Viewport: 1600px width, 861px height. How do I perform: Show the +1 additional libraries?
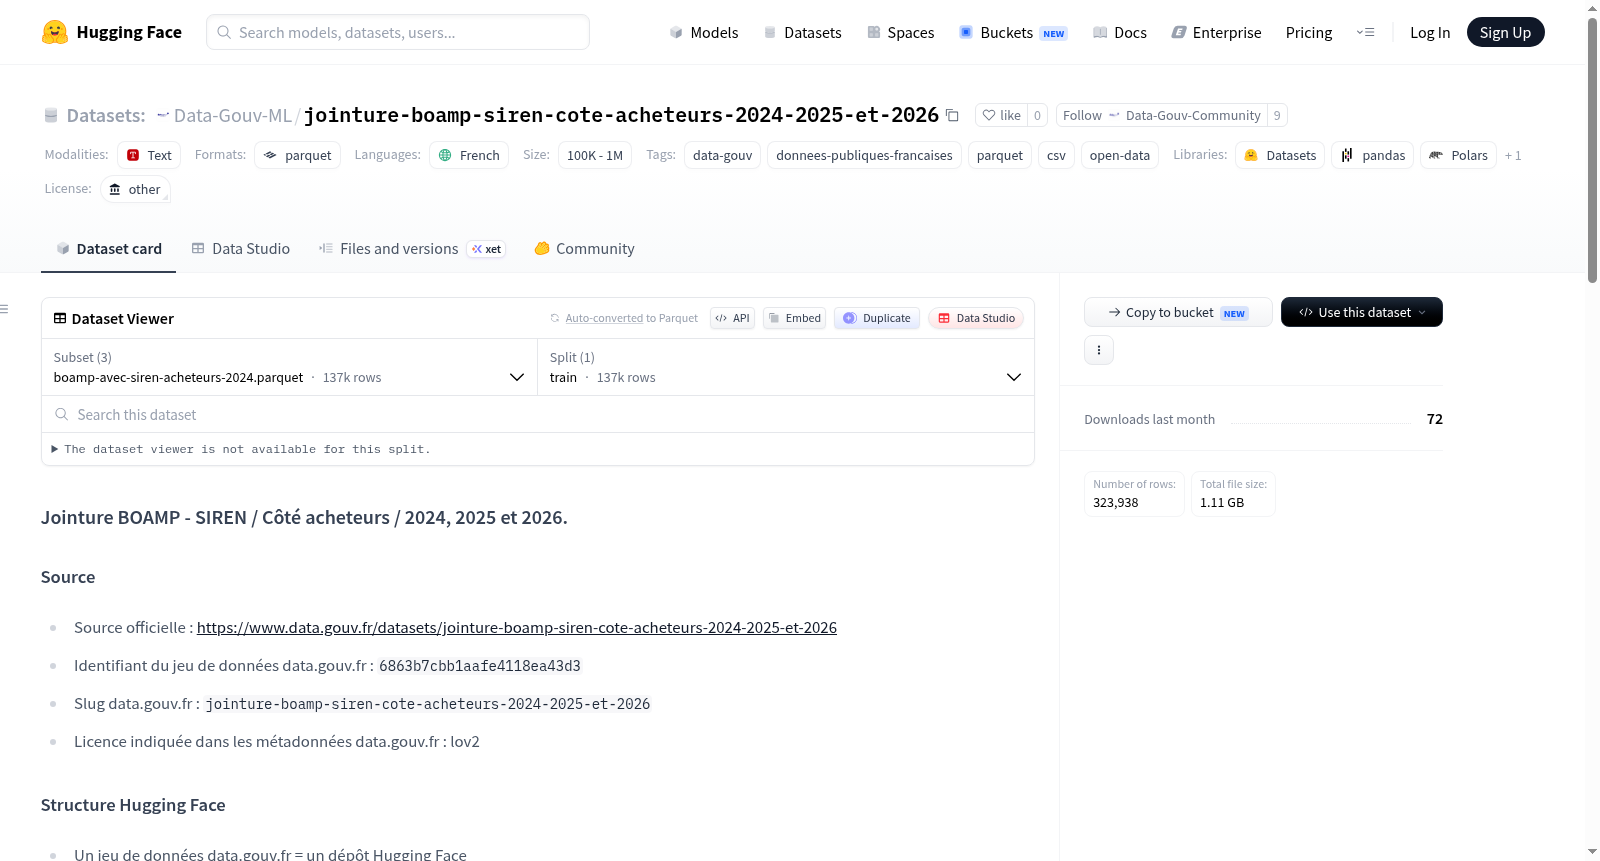pyautogui.click(x=1513, y=155)
